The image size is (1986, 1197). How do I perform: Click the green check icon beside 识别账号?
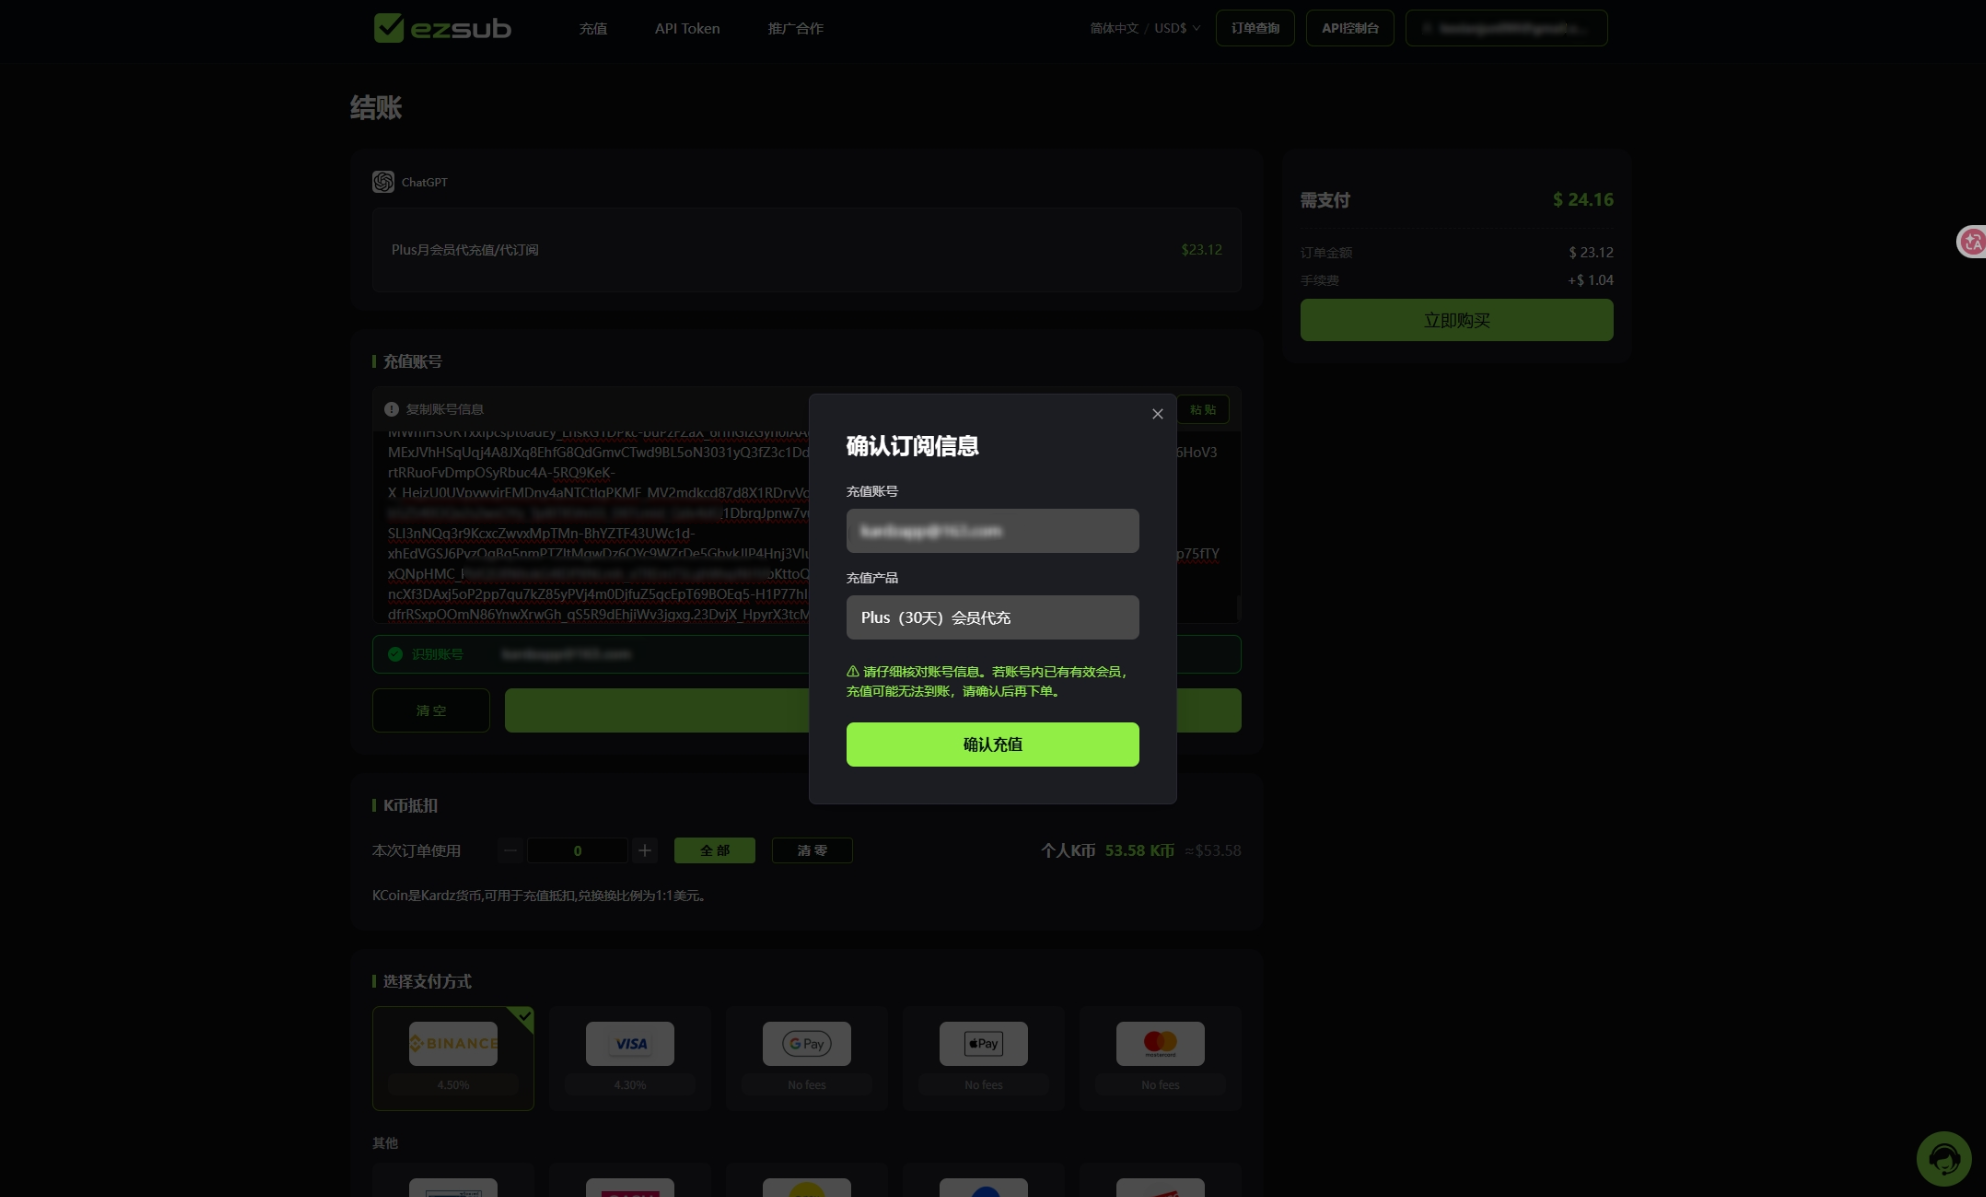[395, 654]
